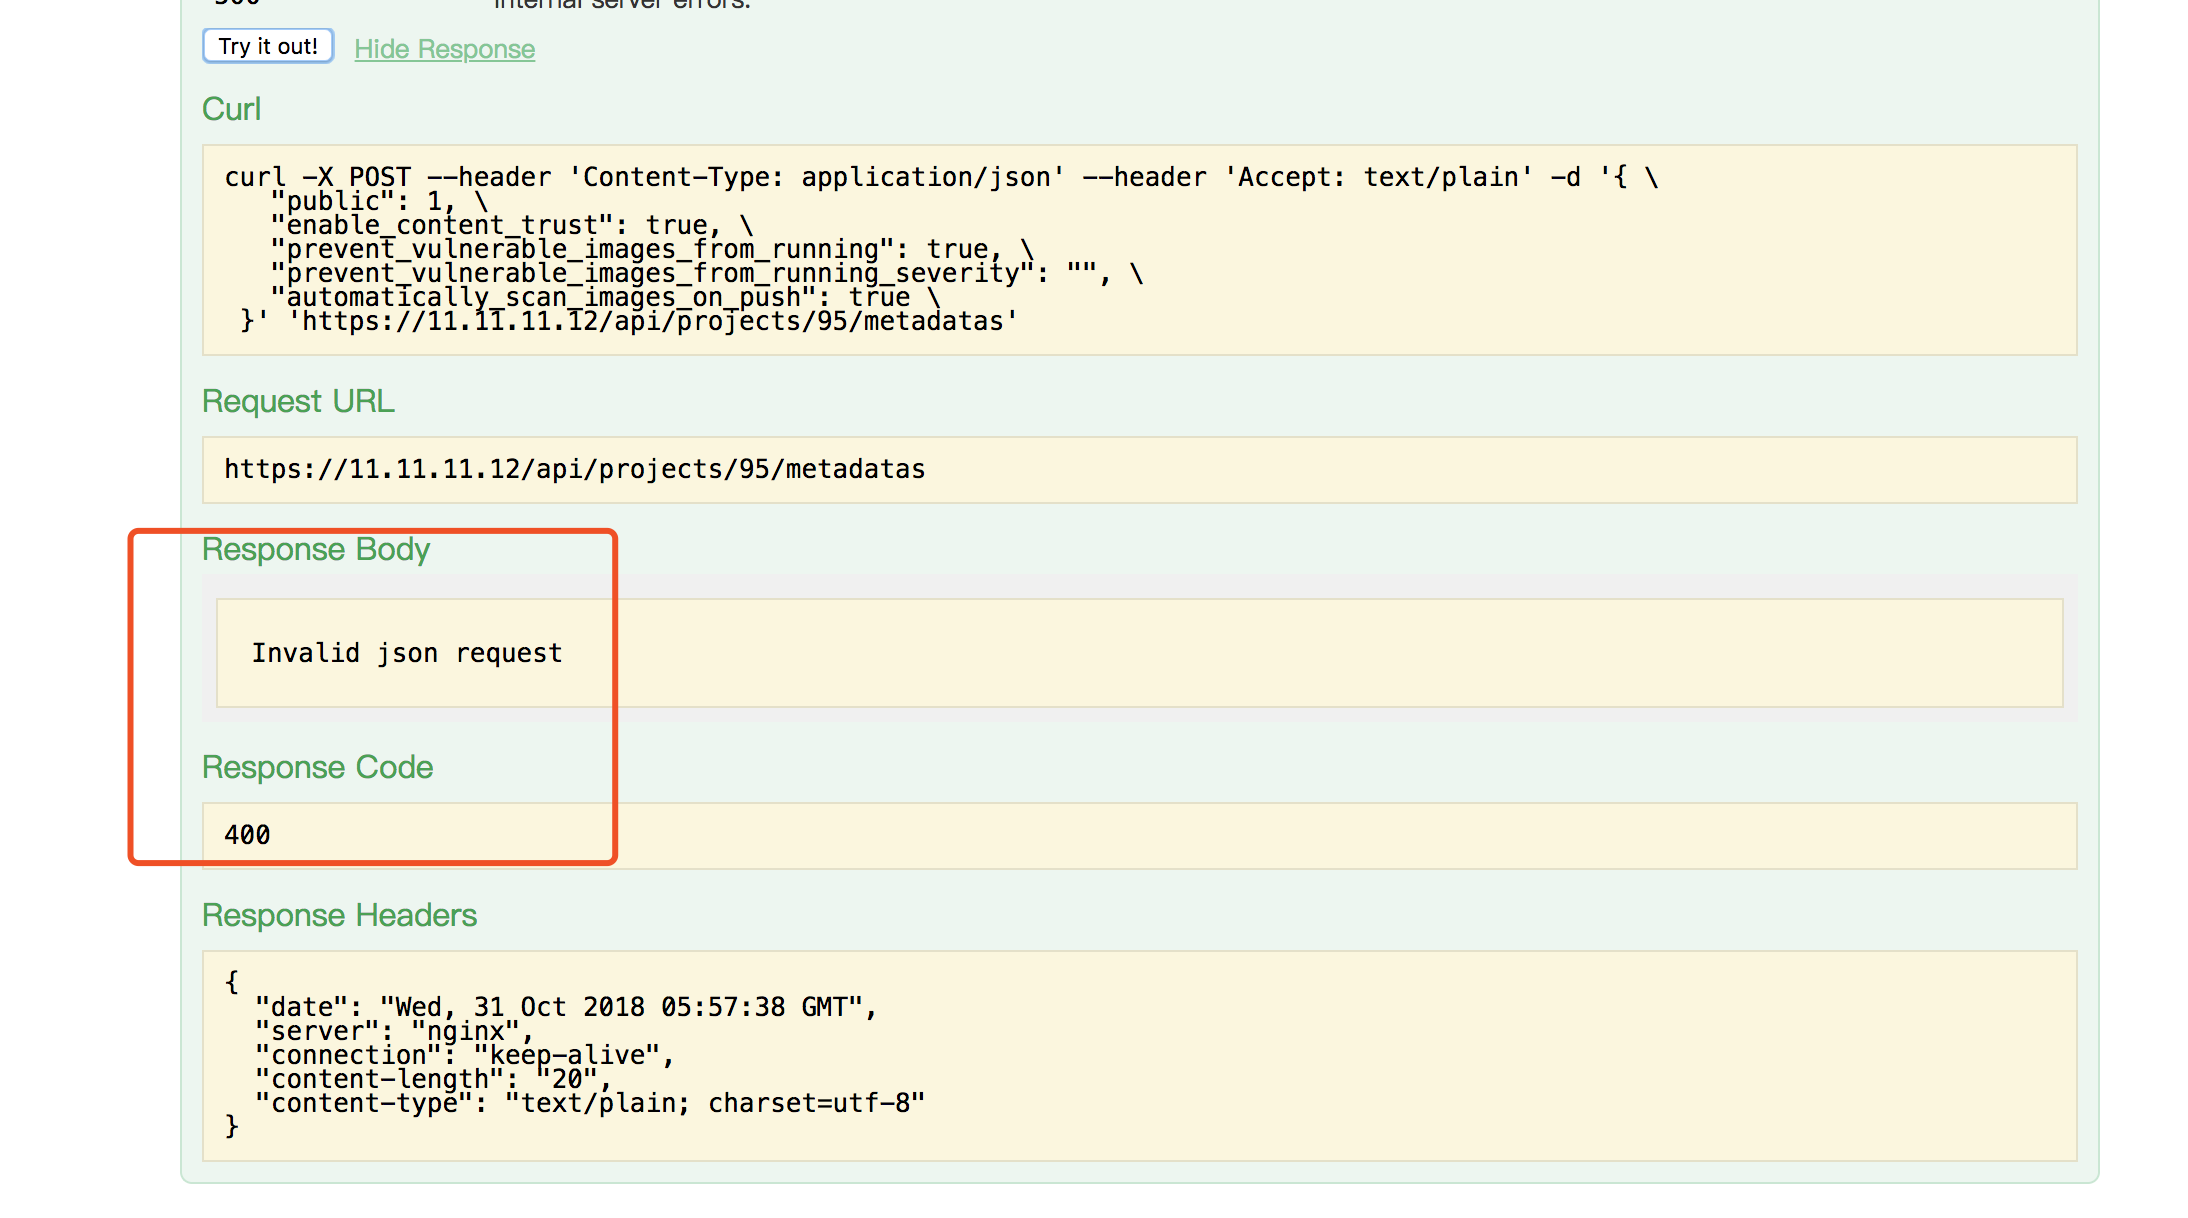Click the "content-type" header line
This screenshot has width=2188, height=1218.
click(589, 1103)
